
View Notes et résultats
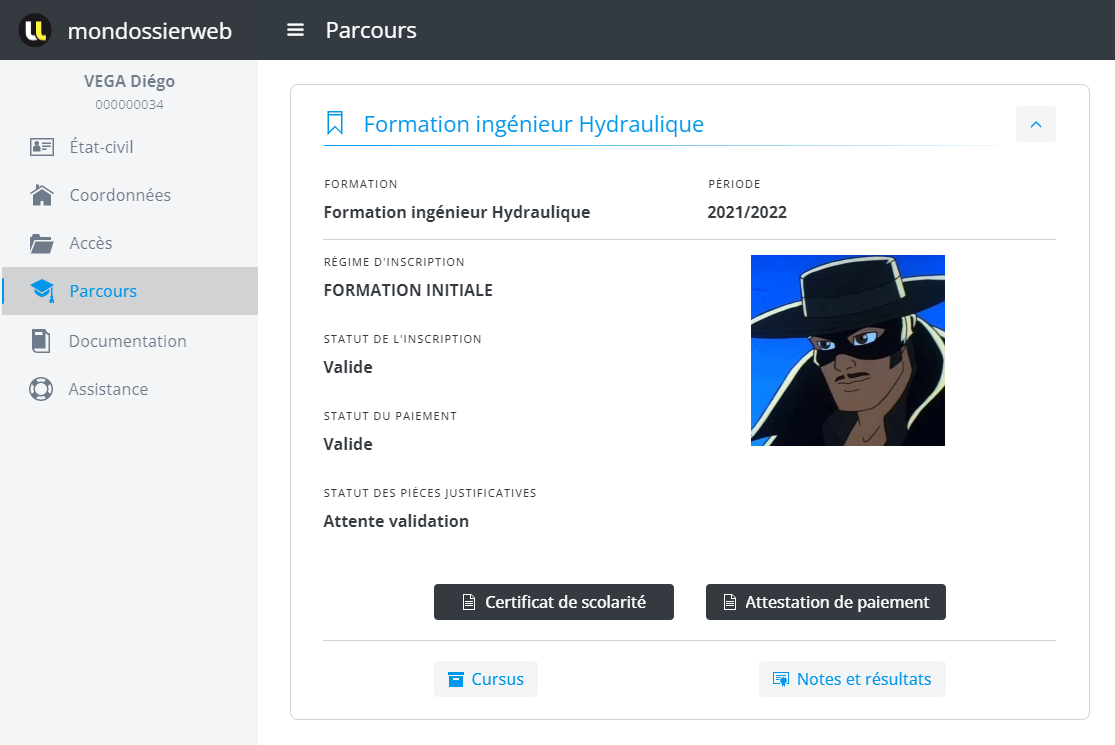coord(852,679)
